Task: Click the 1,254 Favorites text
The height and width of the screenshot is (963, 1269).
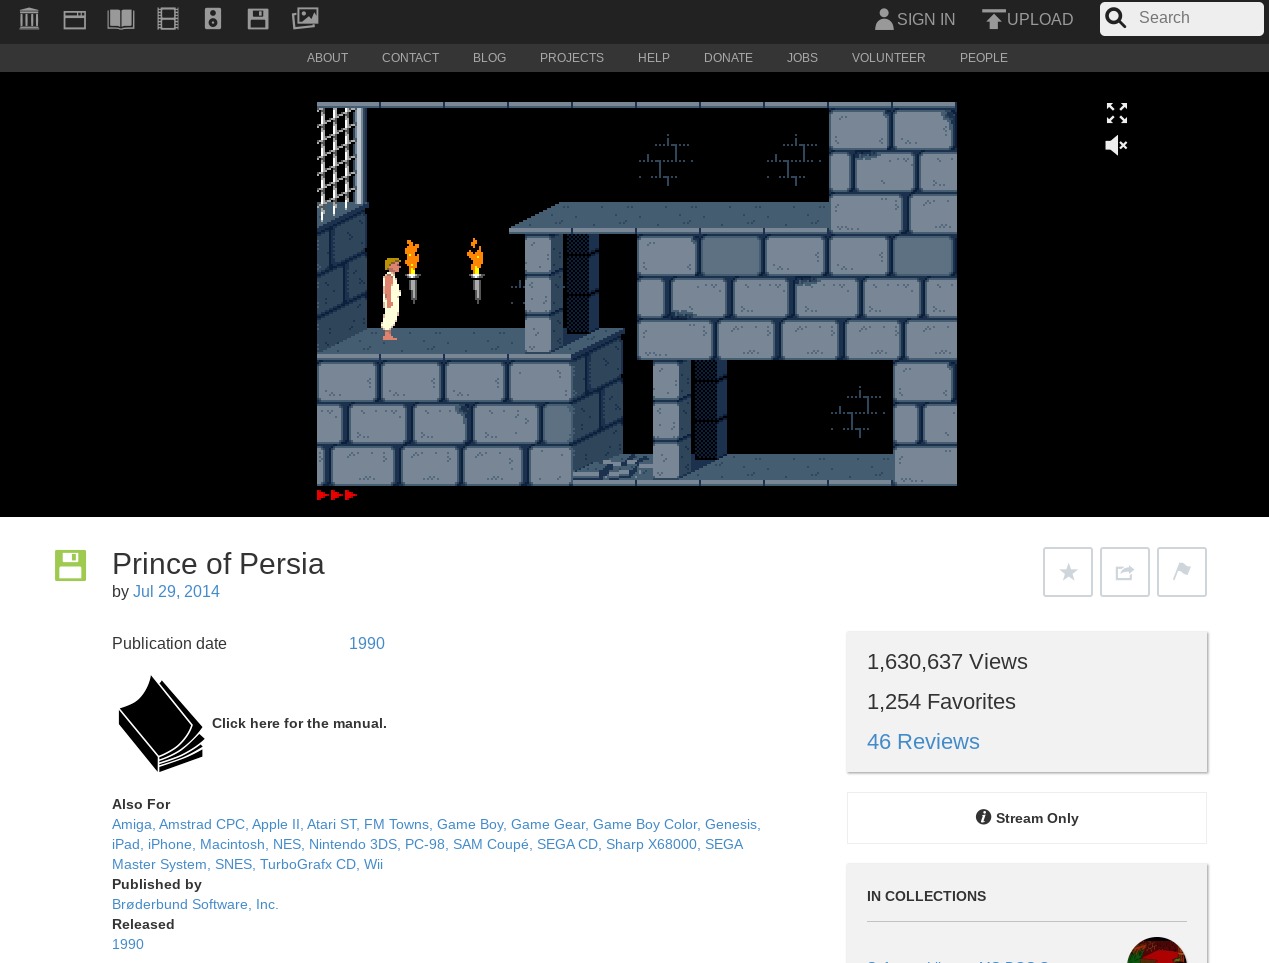Action: 941,701
